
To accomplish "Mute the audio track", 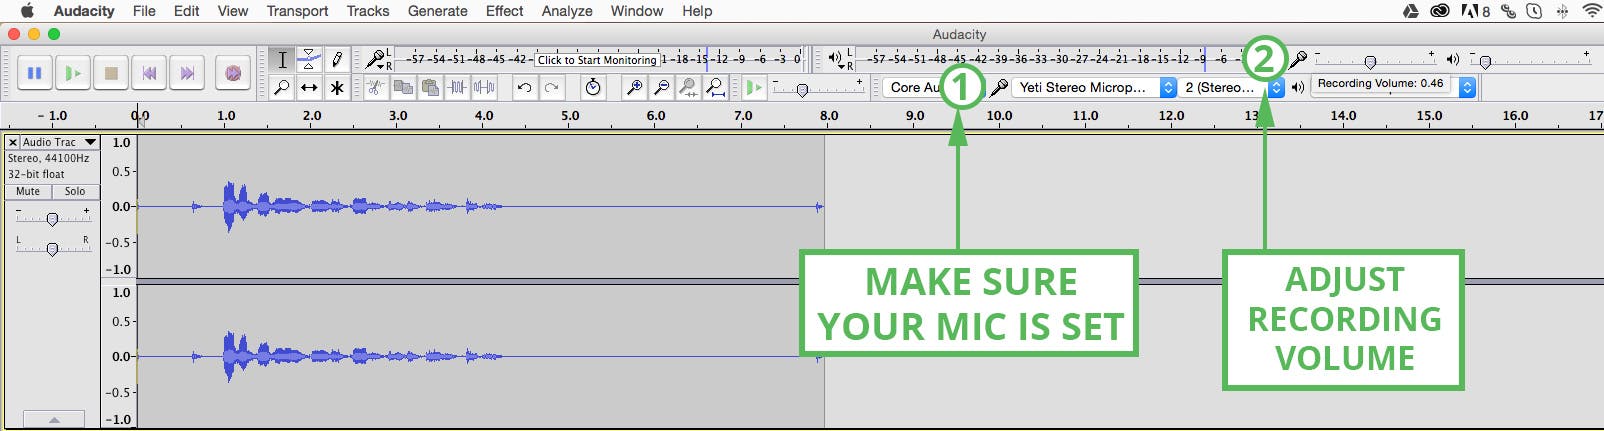I will click(28, 191).
